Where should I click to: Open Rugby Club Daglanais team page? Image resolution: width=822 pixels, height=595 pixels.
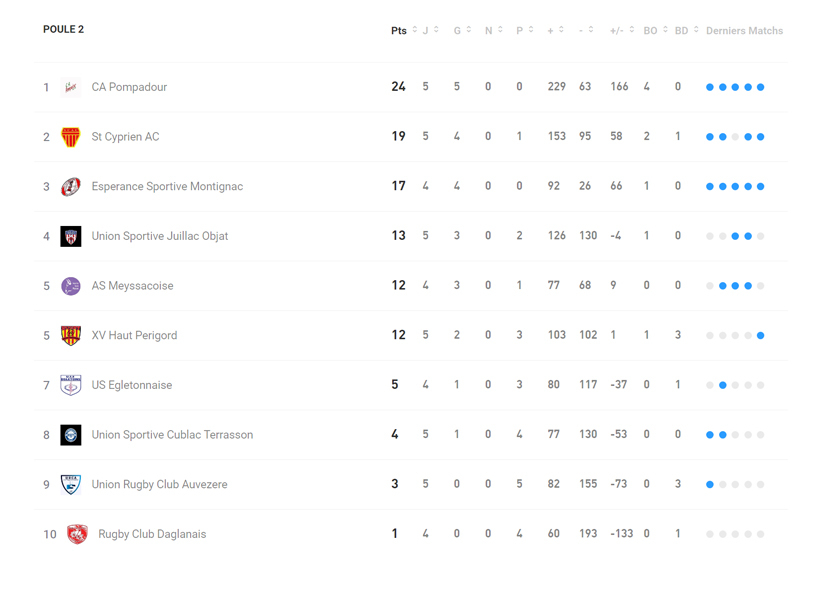(x=152, y=534)
